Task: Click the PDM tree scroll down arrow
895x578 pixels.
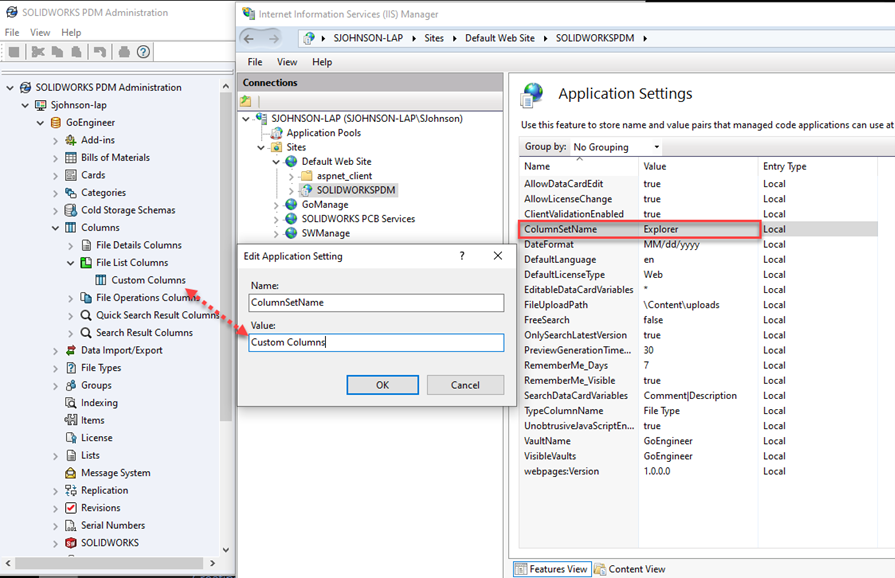Action: point(226,550)
